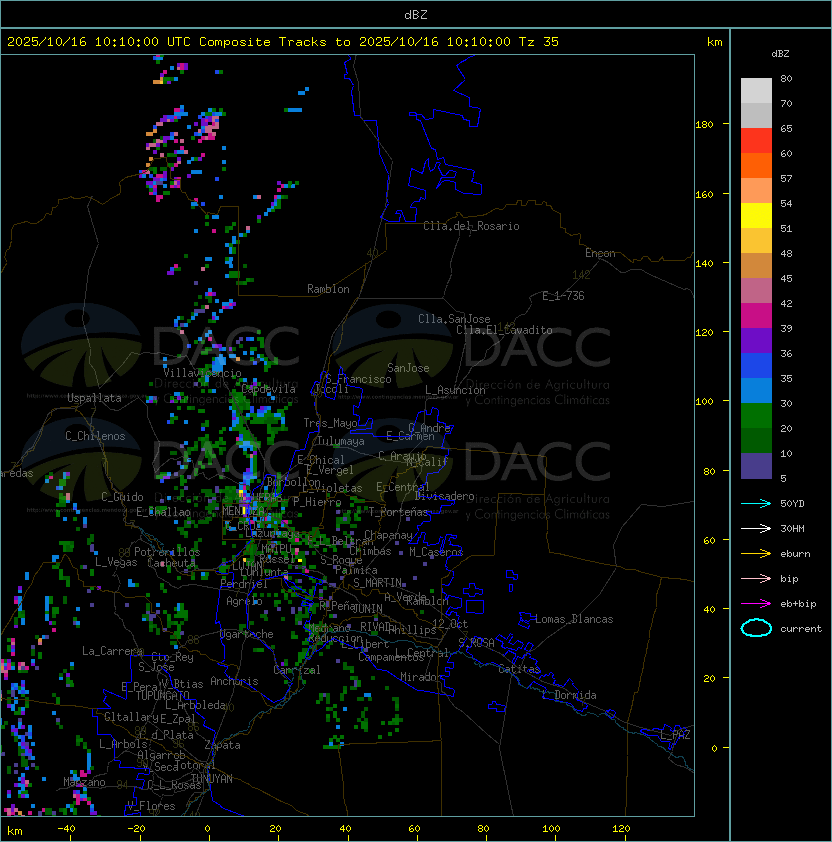Click the 'Perdriel' place label
This screenshot has height=842, width=832.
[244, 584]
